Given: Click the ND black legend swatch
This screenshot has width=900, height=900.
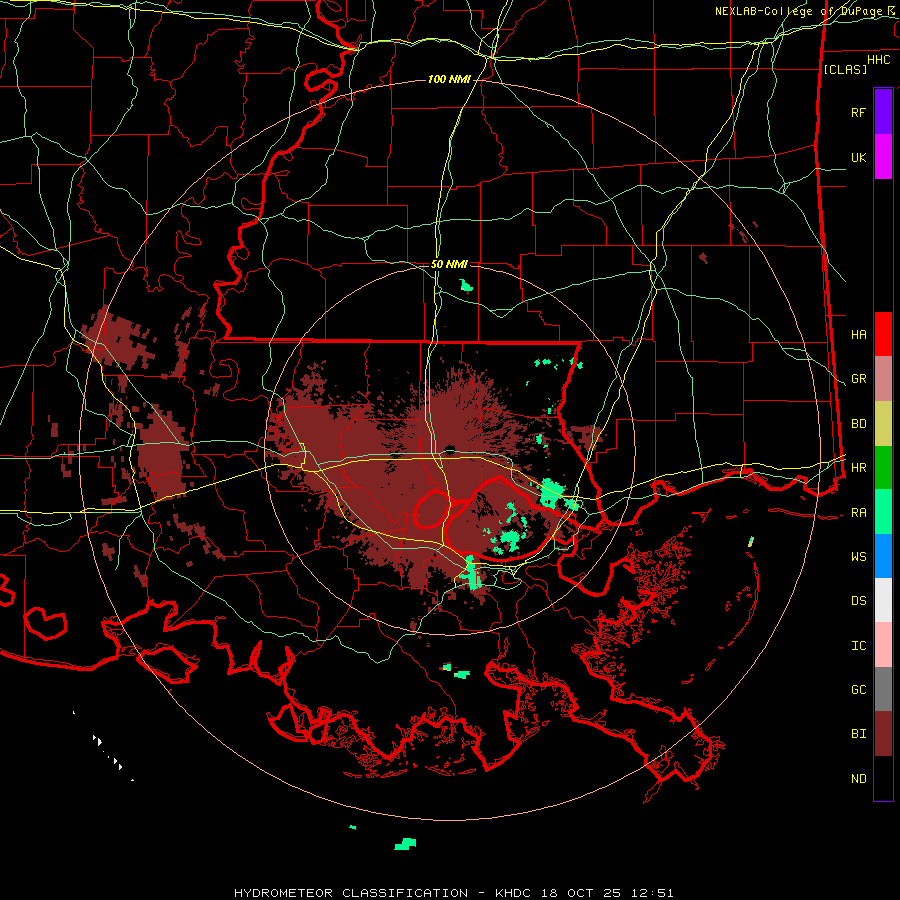Looking at the screenshot, I should [883, 778].
